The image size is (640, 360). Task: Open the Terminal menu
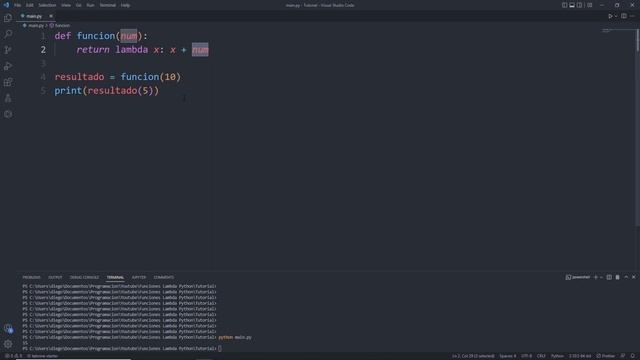108,5
